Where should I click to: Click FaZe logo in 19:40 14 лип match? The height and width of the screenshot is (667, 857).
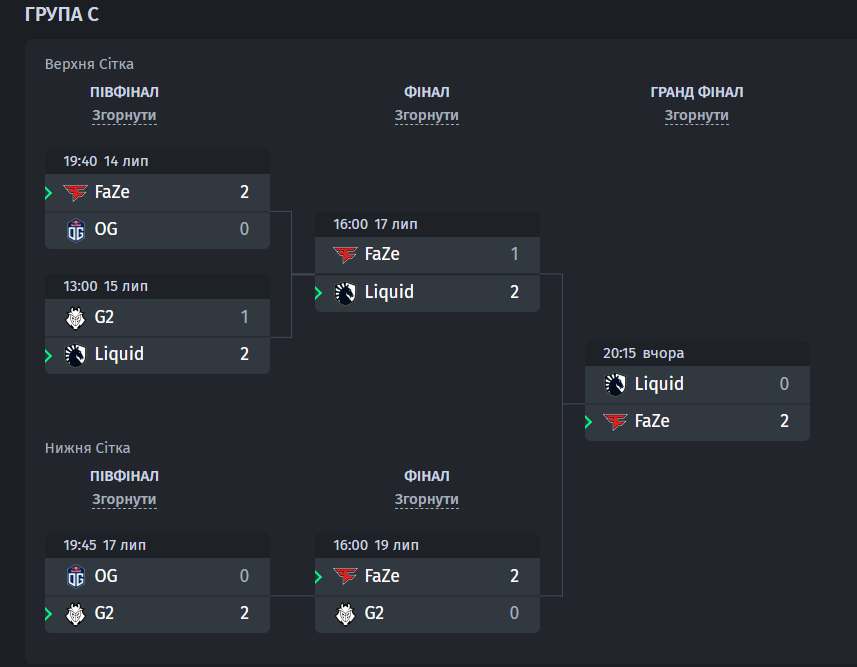75,192
